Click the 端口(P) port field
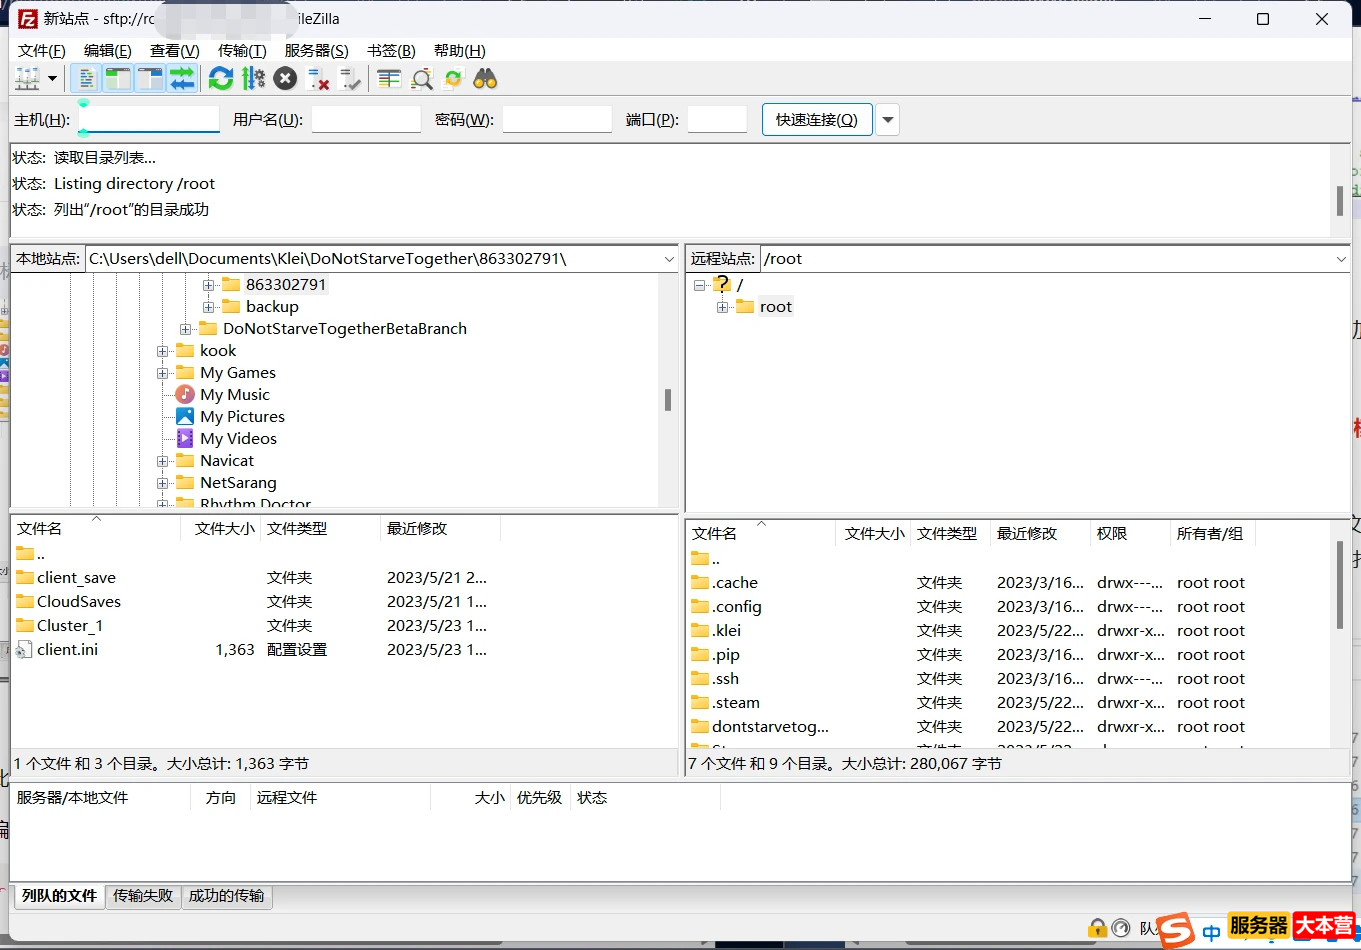 717,120
